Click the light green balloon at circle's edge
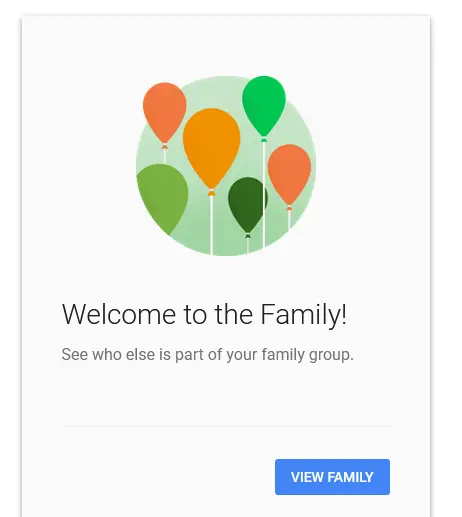462x517 pixels. click(x=163, y=199)
